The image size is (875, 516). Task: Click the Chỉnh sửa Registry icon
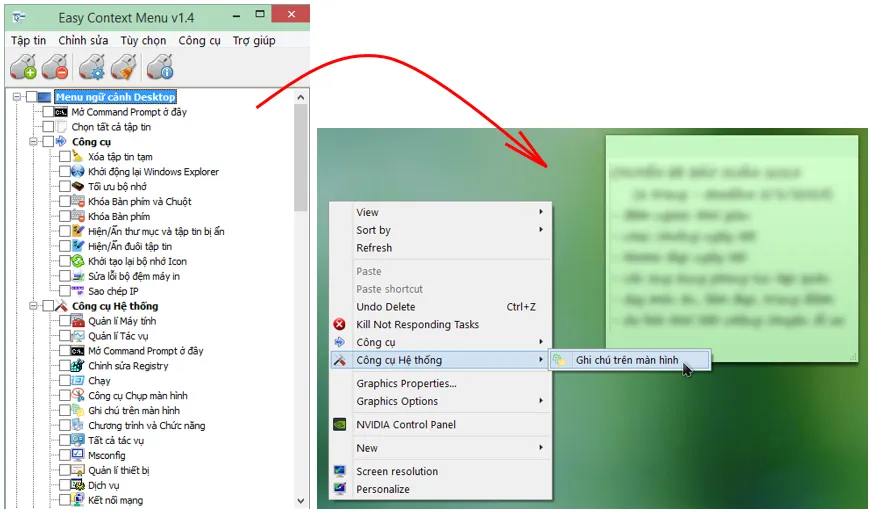click(x=78, y=366)
